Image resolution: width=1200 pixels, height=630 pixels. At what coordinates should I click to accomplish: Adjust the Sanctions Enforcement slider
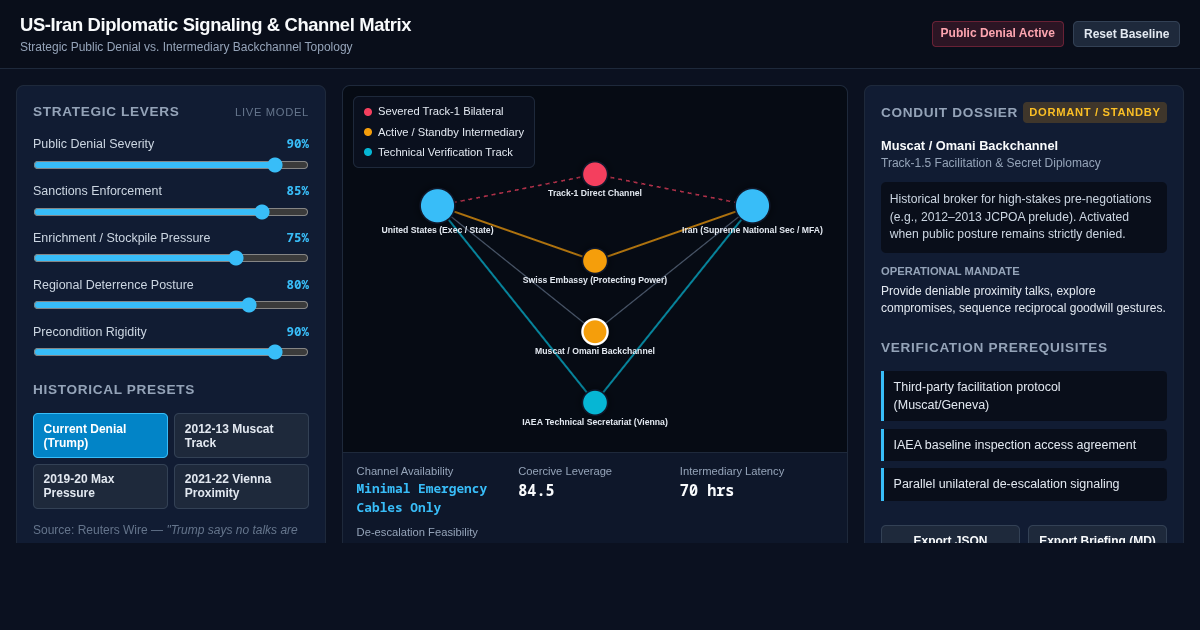coord(171,212)
